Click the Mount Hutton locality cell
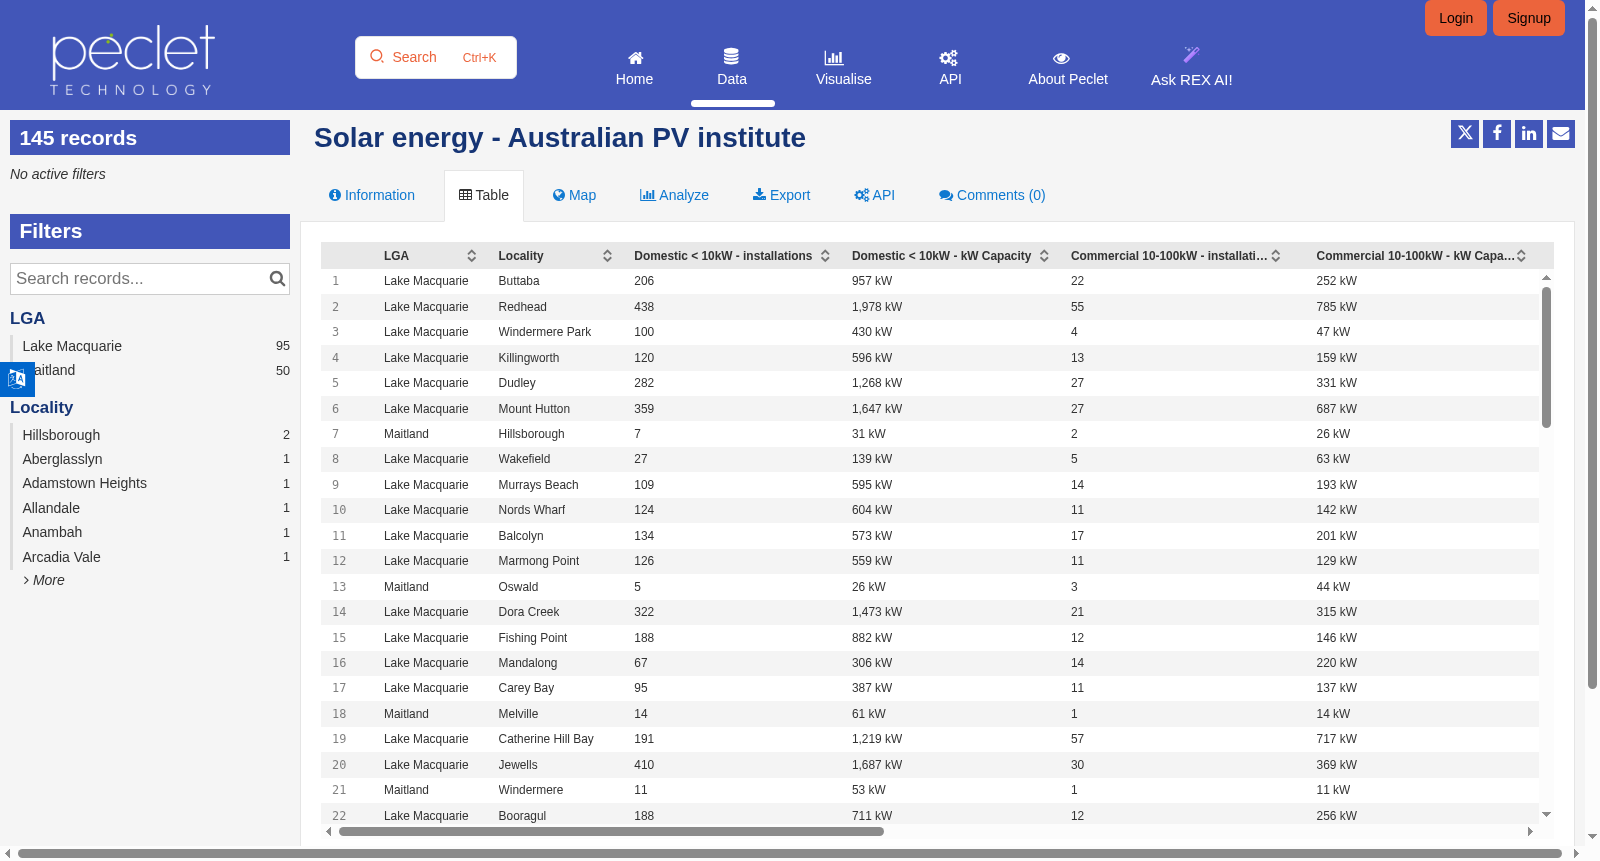The width and height of the screenshot is (1600, 861). (534, 409)
